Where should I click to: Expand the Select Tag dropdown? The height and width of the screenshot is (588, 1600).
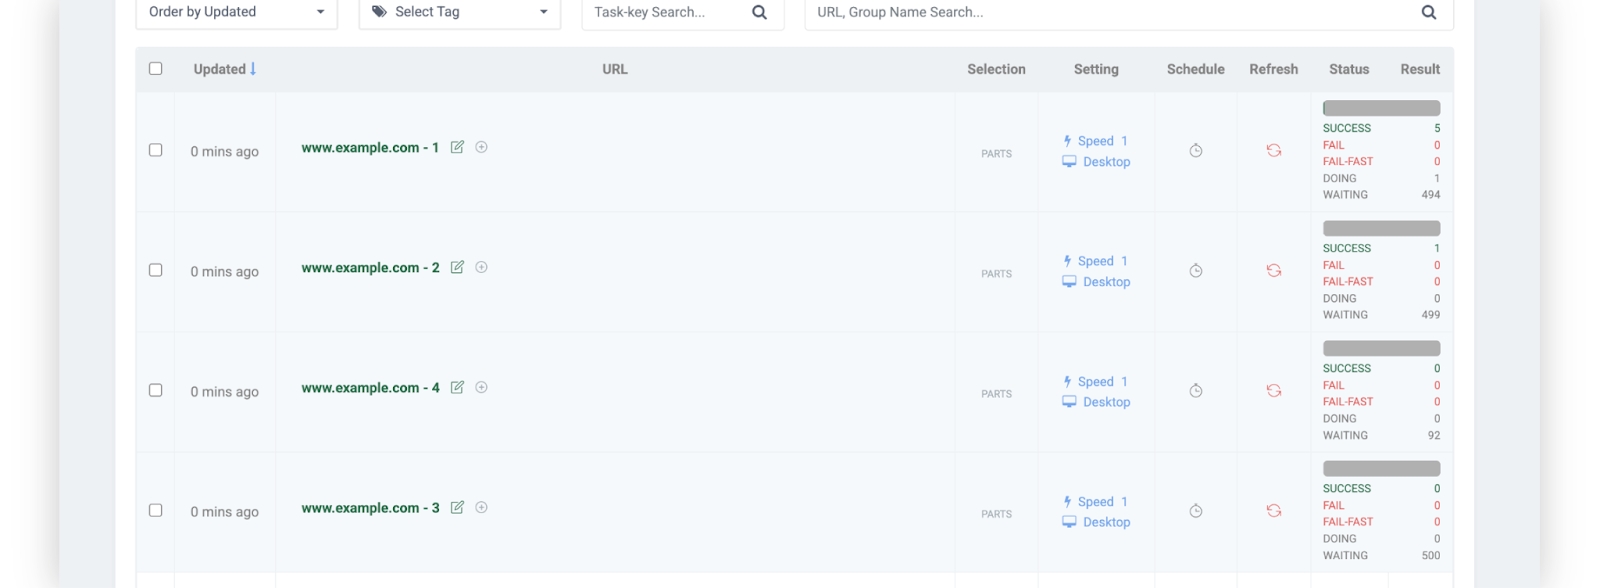(x=459, y=13)
